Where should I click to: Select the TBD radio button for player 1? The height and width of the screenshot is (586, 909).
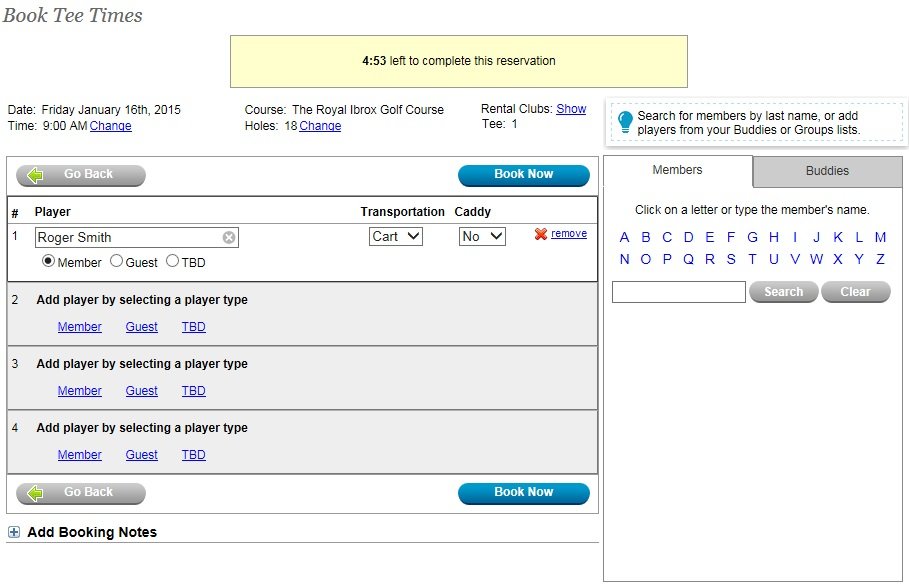point(172,261)
